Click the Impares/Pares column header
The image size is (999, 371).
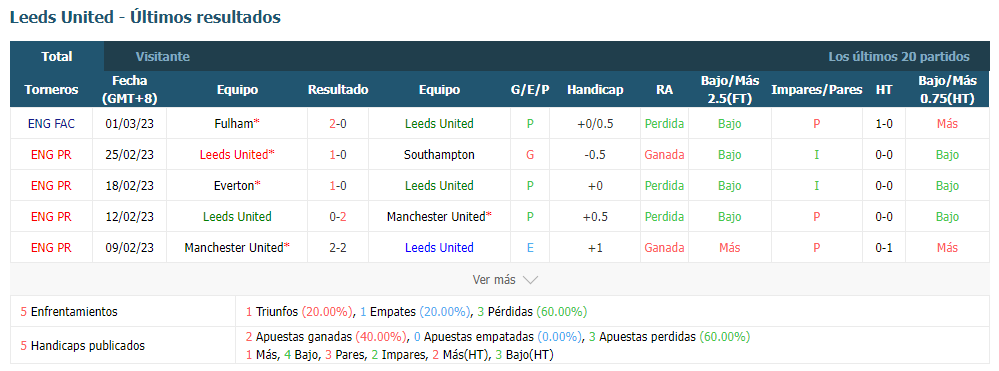click(816, 90)
